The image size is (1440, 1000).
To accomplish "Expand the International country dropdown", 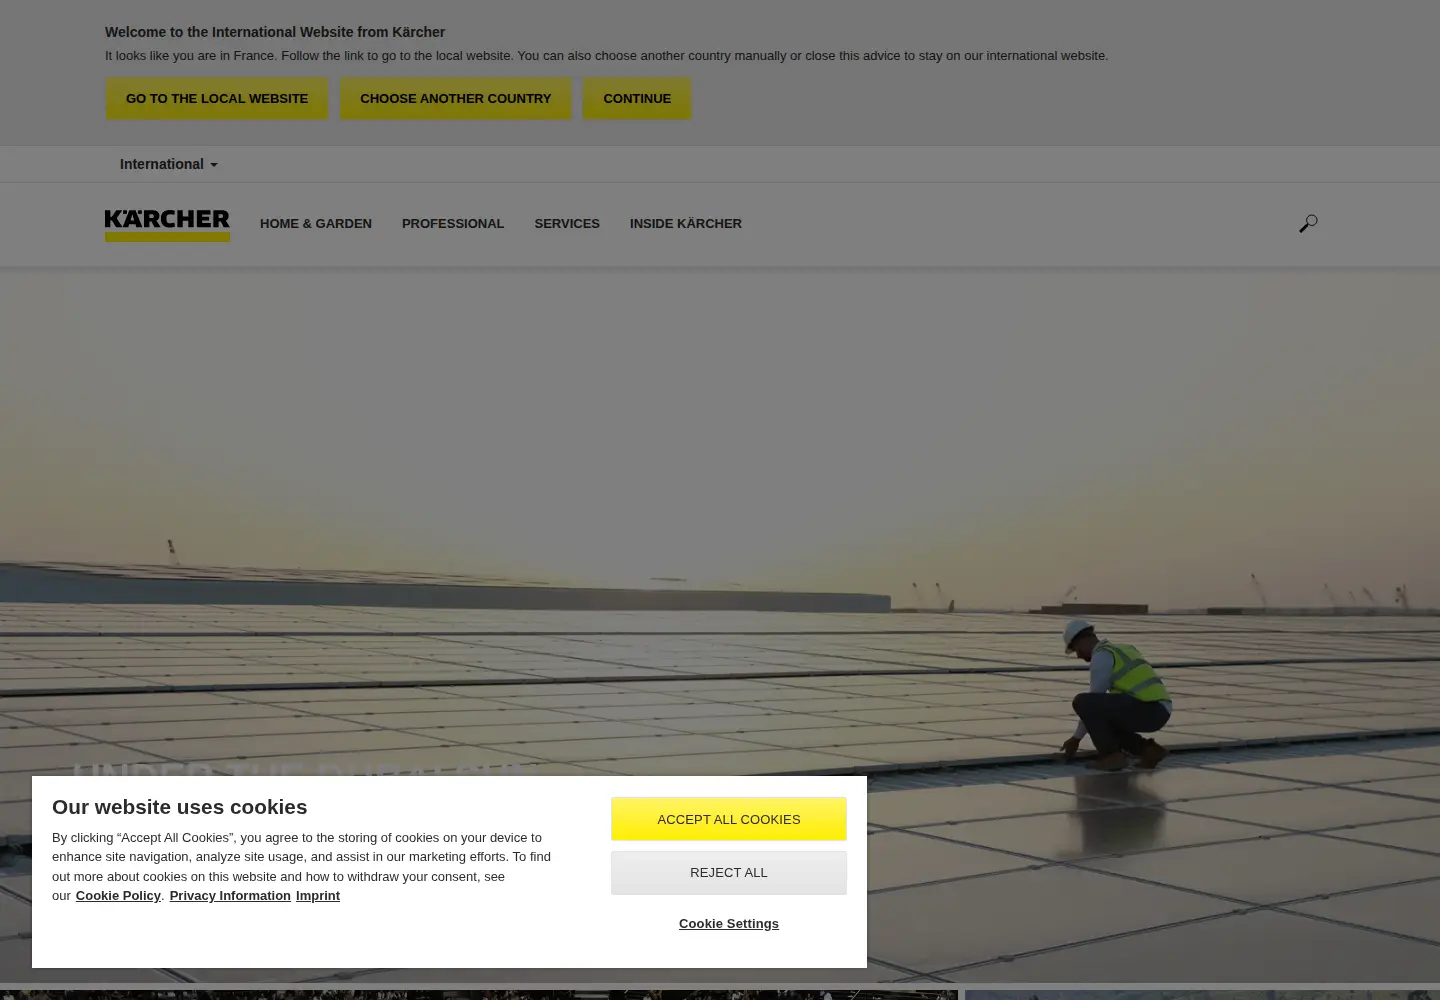I will point(168,164).
